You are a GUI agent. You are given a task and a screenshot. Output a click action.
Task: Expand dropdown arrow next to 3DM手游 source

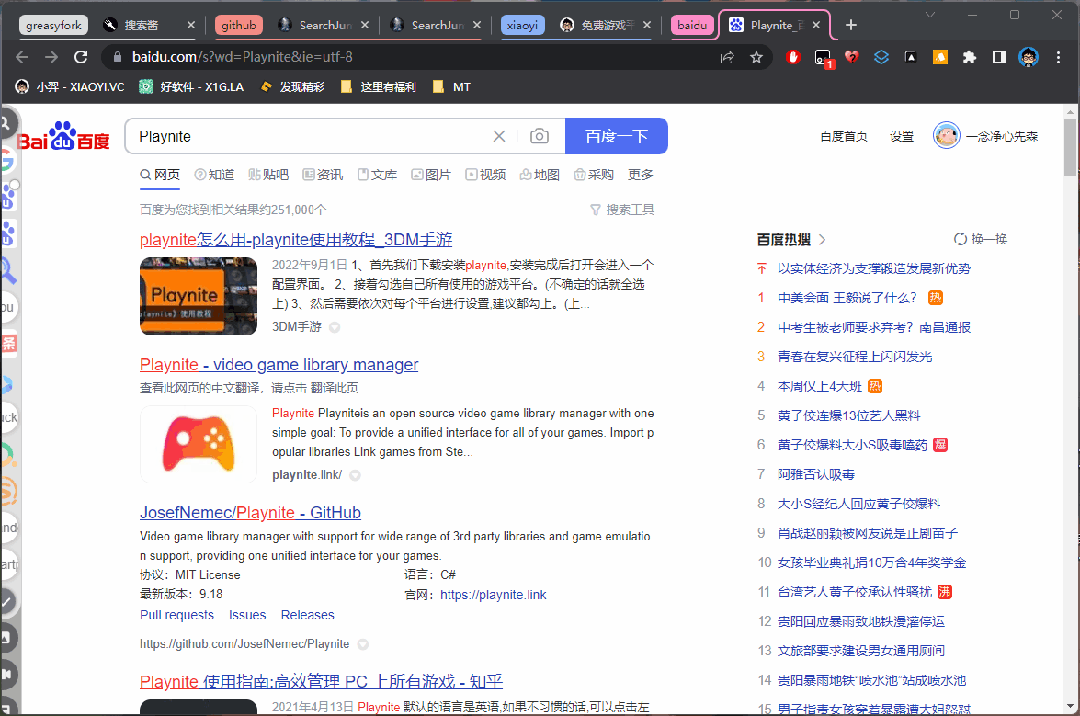pos(335,327)
